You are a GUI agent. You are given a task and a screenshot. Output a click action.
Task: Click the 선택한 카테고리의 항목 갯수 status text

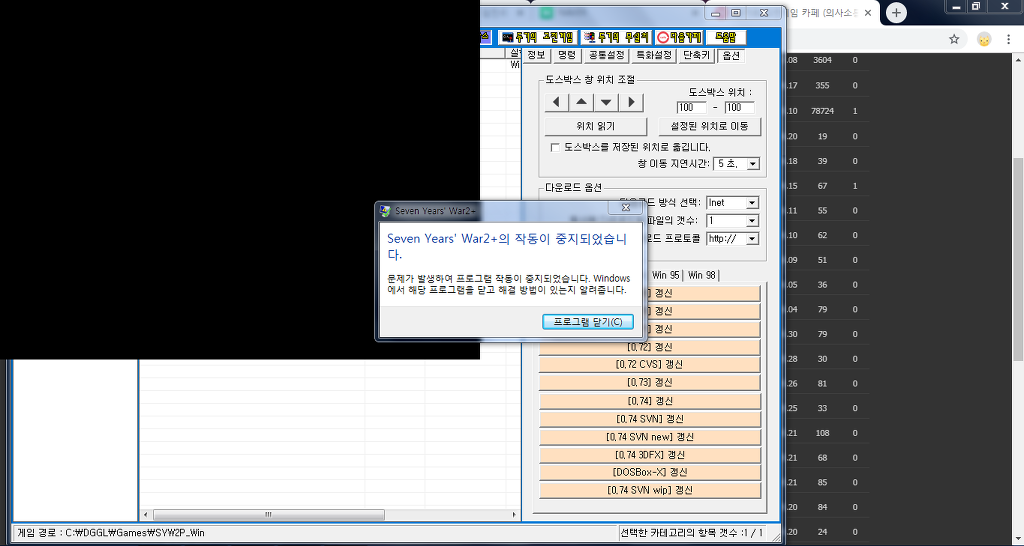tap(692, 533)
